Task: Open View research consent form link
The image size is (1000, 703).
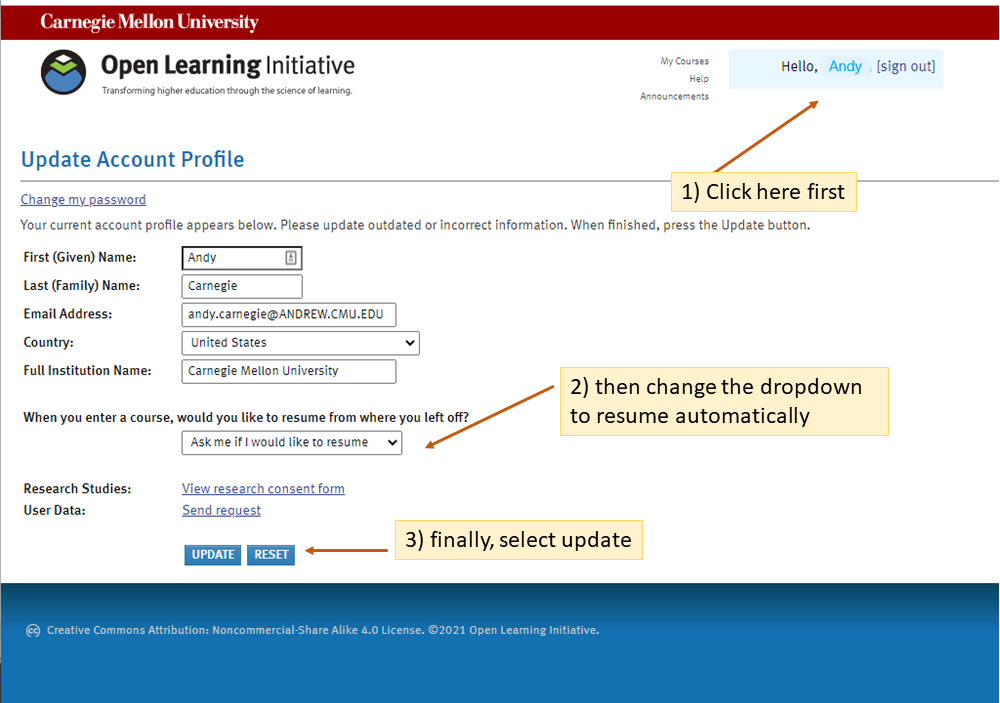Action: (263, 489)
